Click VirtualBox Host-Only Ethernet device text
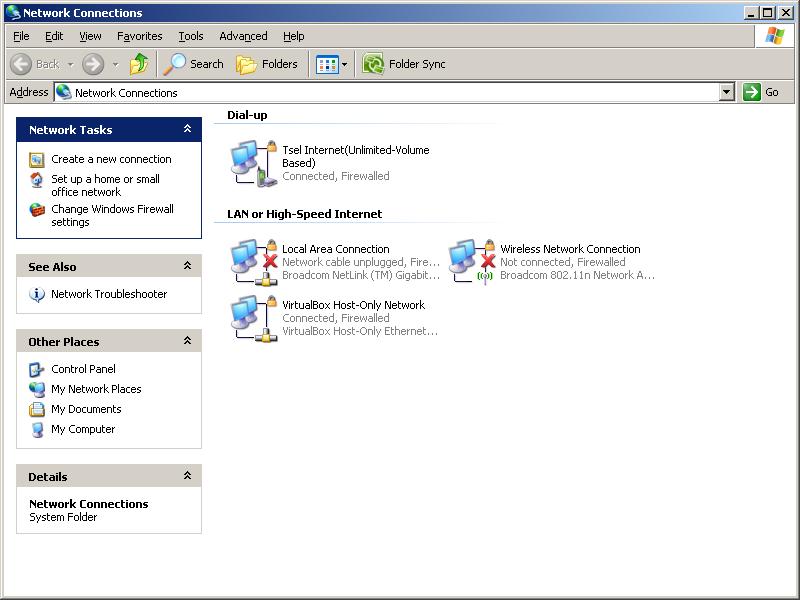 pyautogui.click(x=360, y=331)
